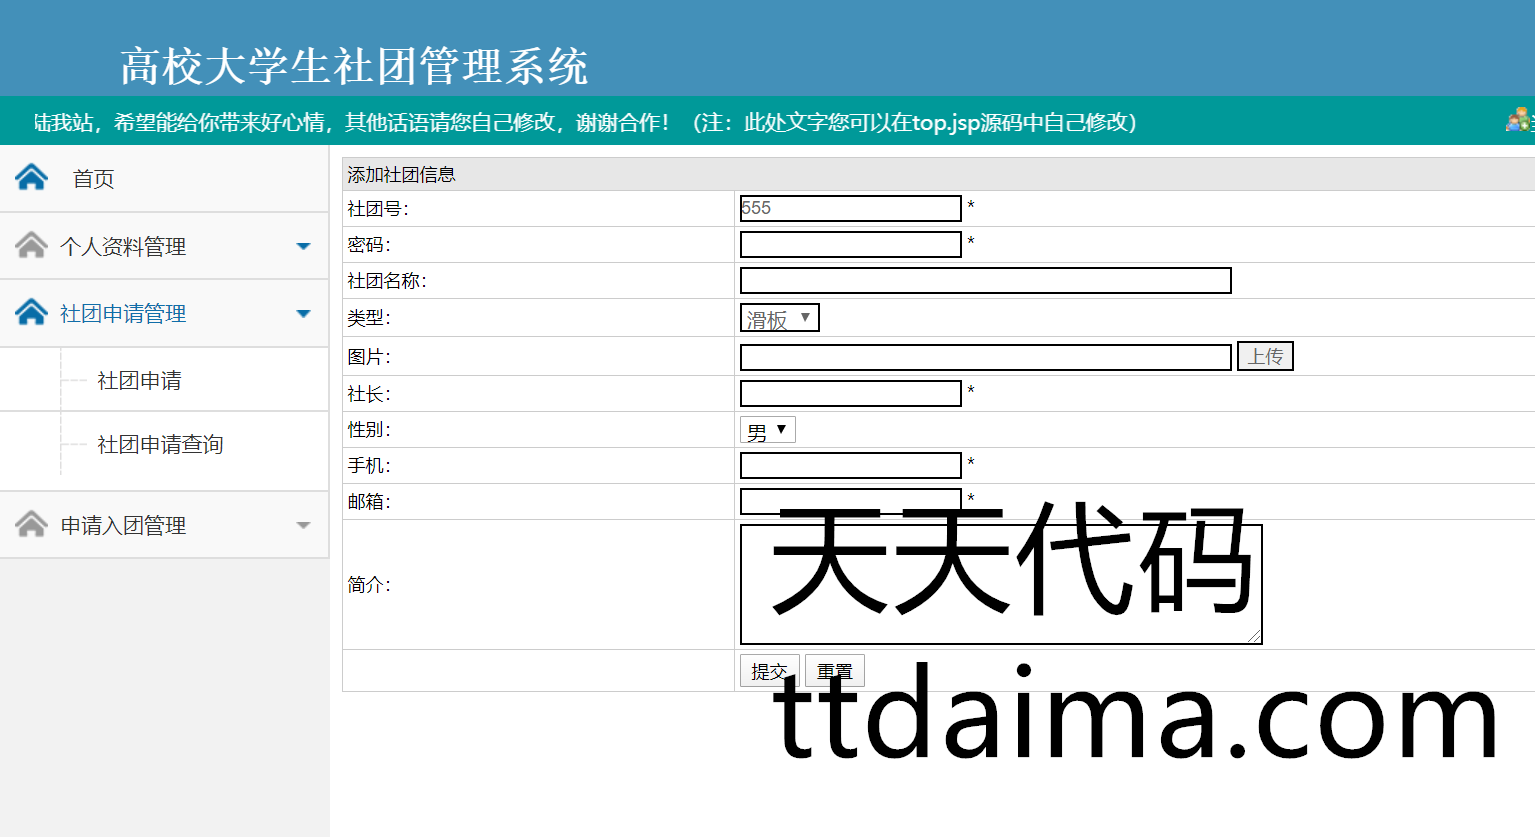Click the house icon beside 申请入团管理

[31, 525]
